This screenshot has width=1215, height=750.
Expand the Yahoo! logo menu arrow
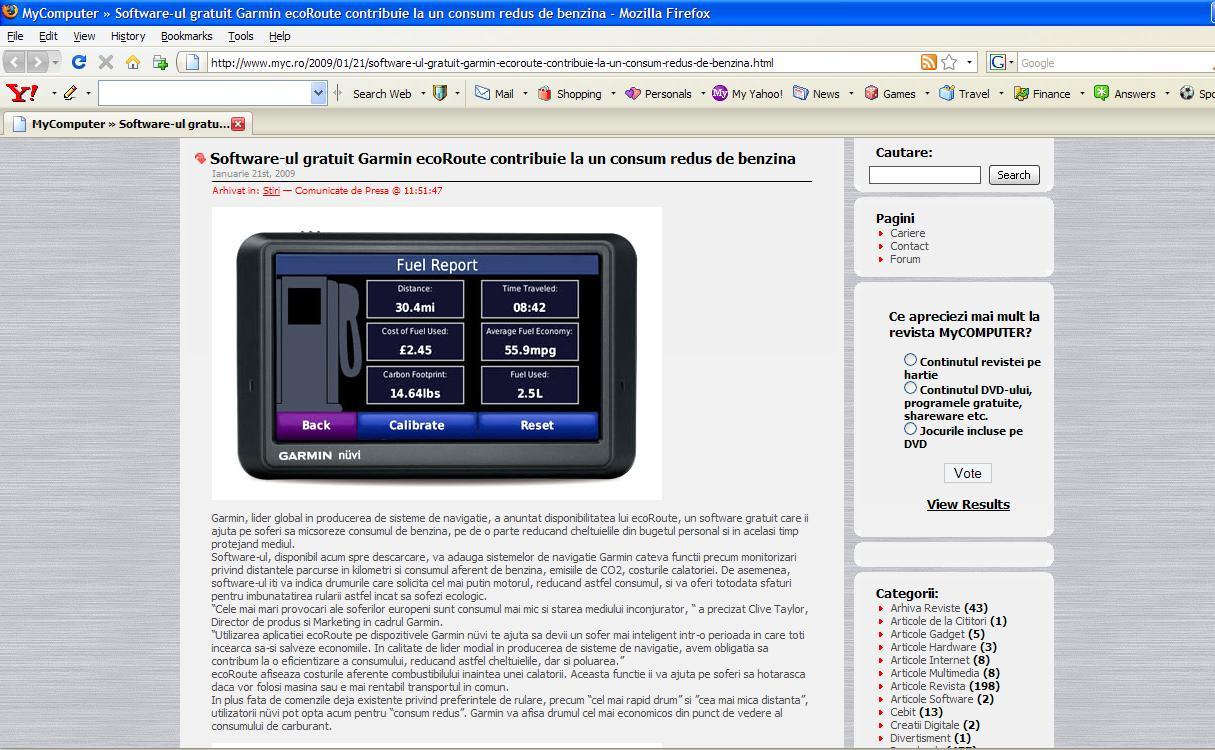(x=53, y=93)
